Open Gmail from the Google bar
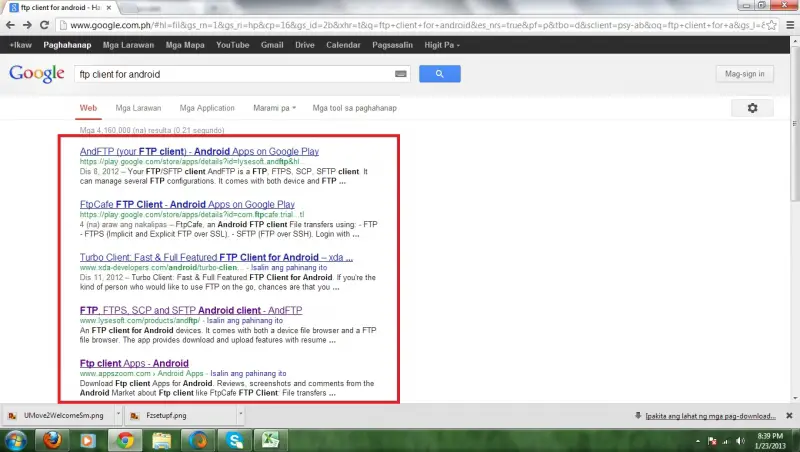Image resolution: width=800 pixels, height=452 pixels. tap(272, 45)
